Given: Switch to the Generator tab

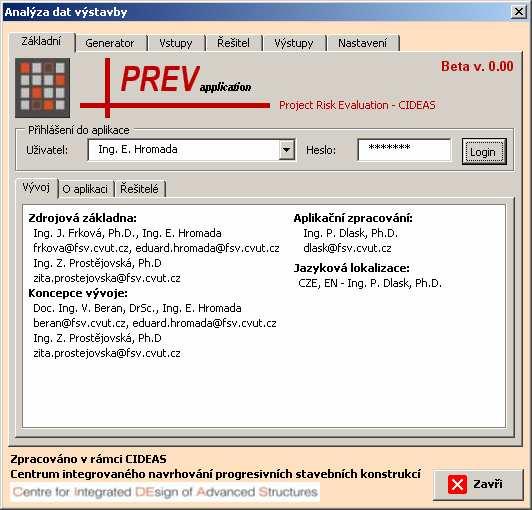Looking at the screenshot, I should (110, 43).
